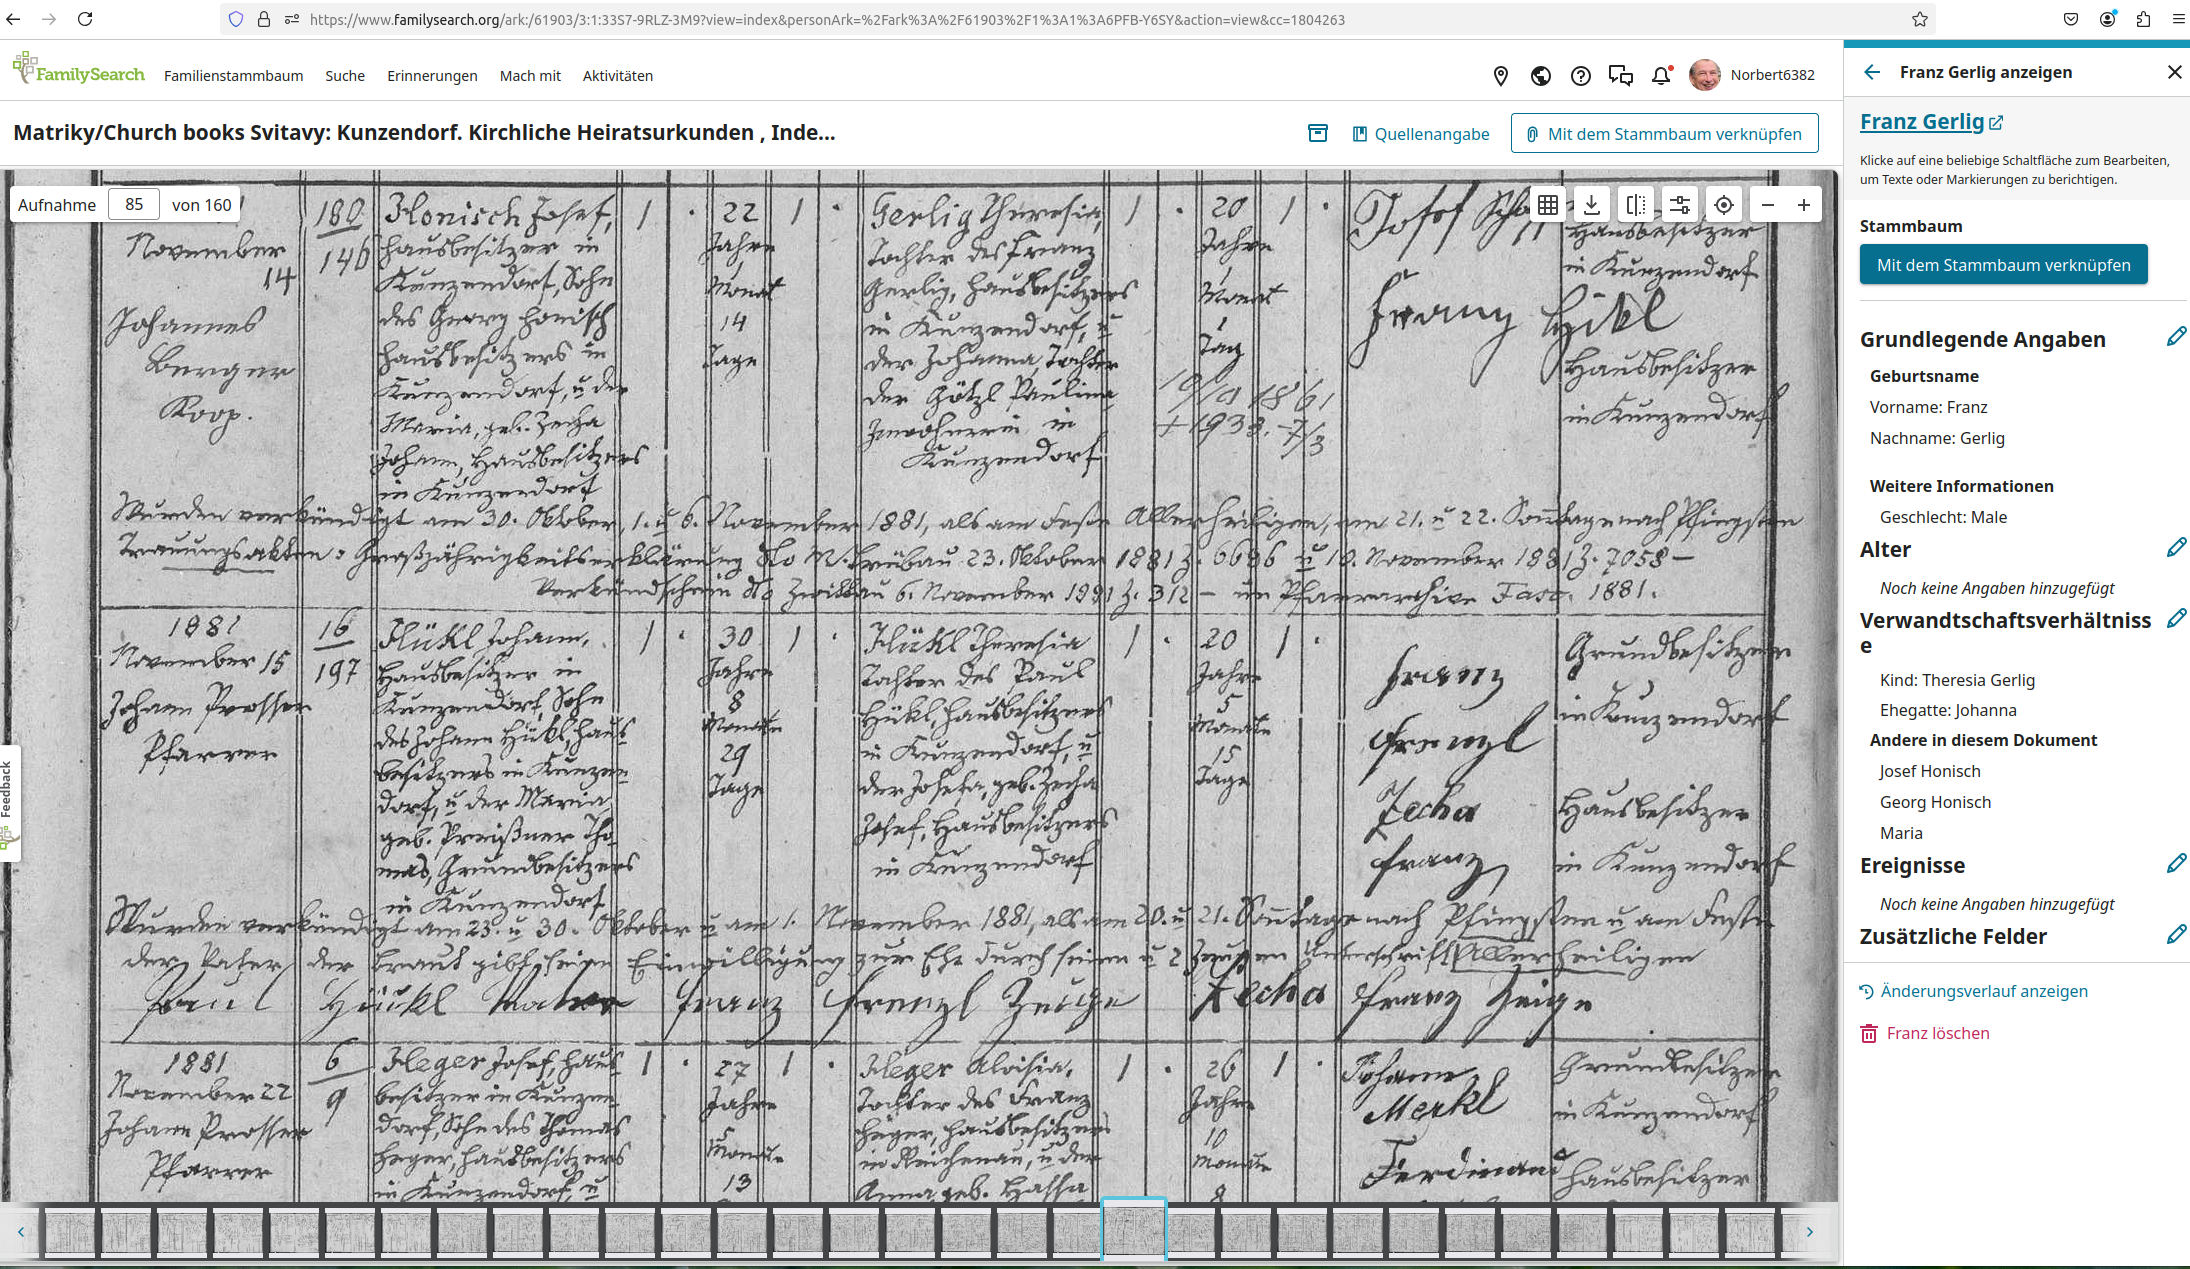Zoom out of the document image
This screenshot has height=1269, width=2190.
pos(1768,205)
